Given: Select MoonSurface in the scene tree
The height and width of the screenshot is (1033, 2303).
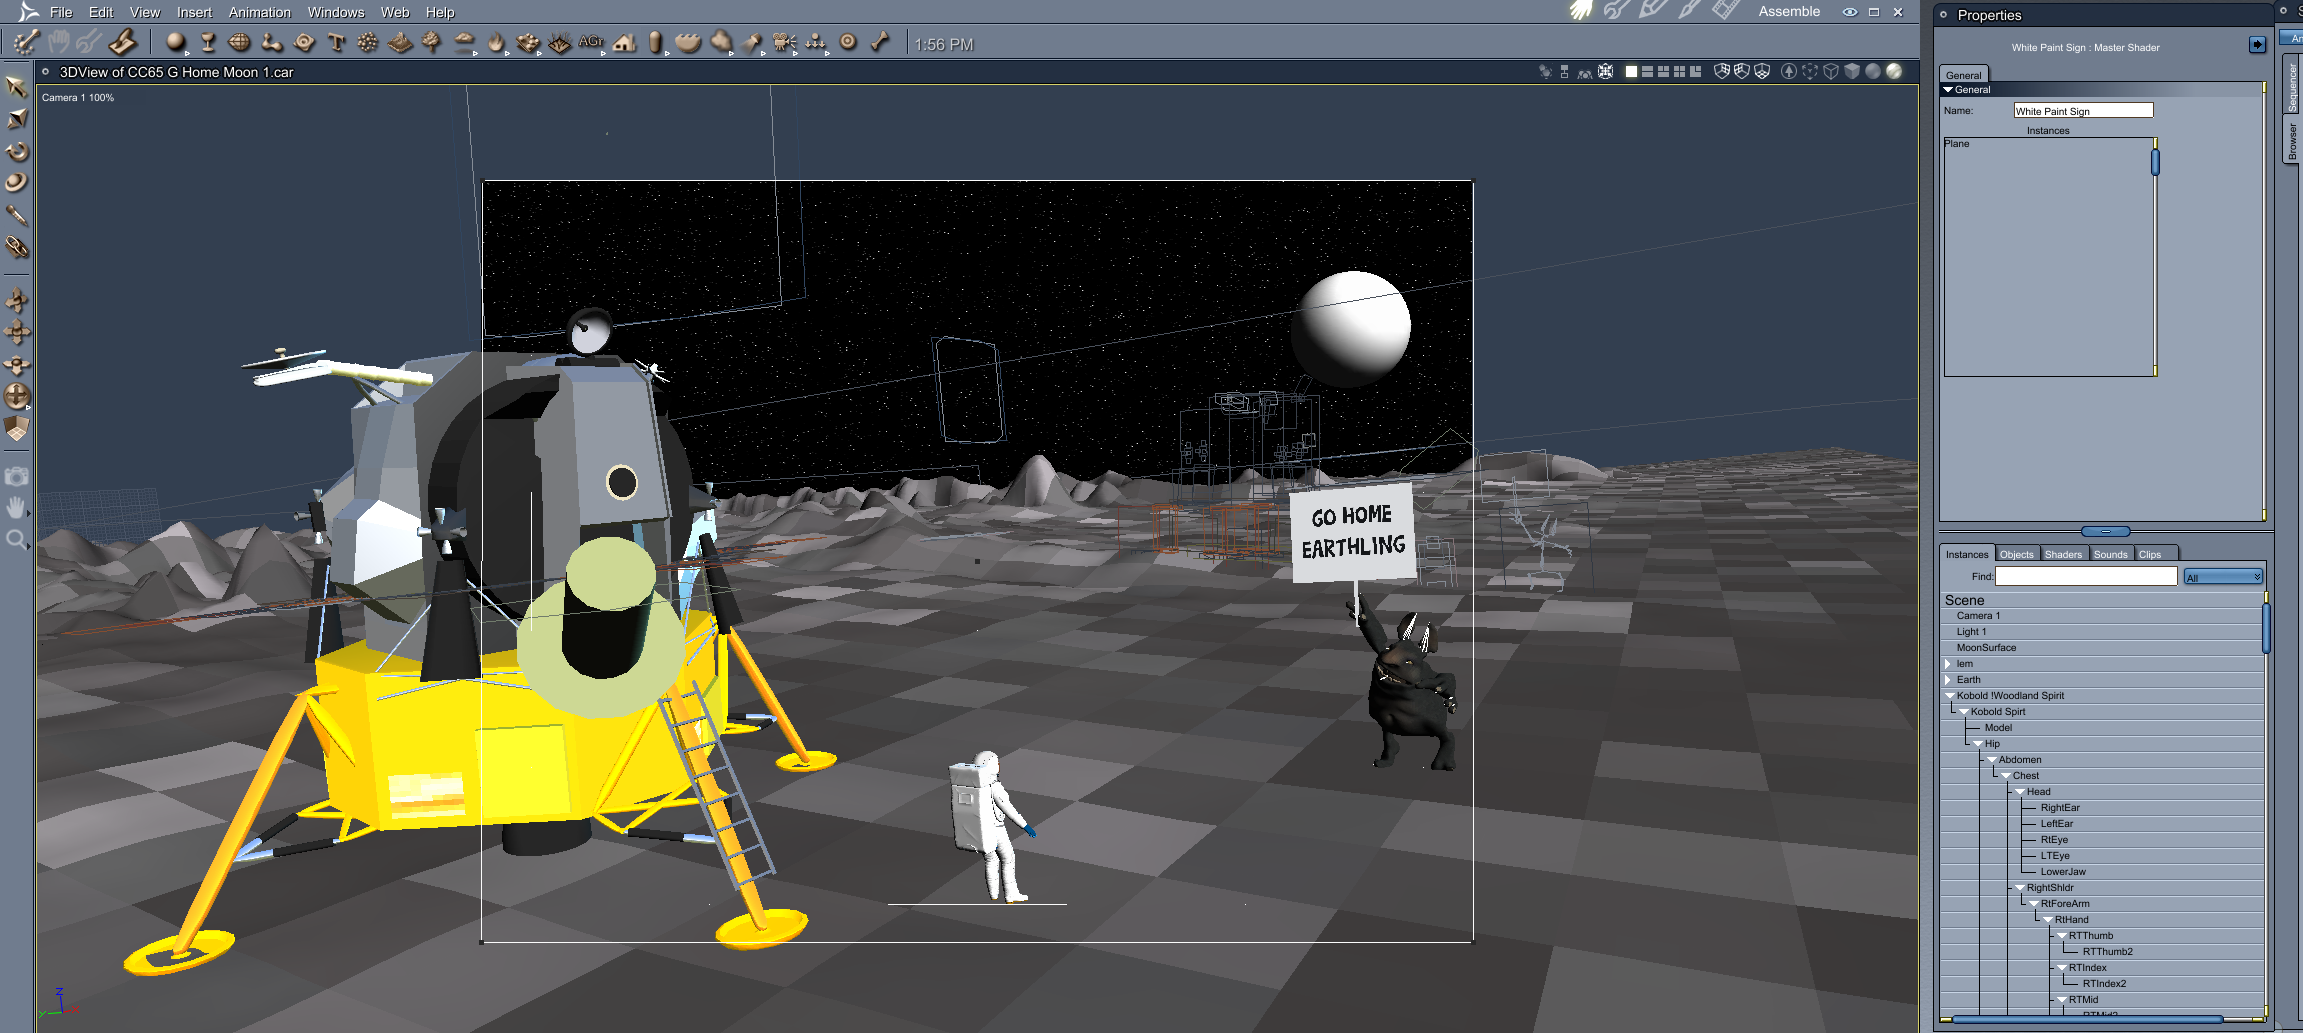Looking at the screenshot, I should coord(1986,648).
